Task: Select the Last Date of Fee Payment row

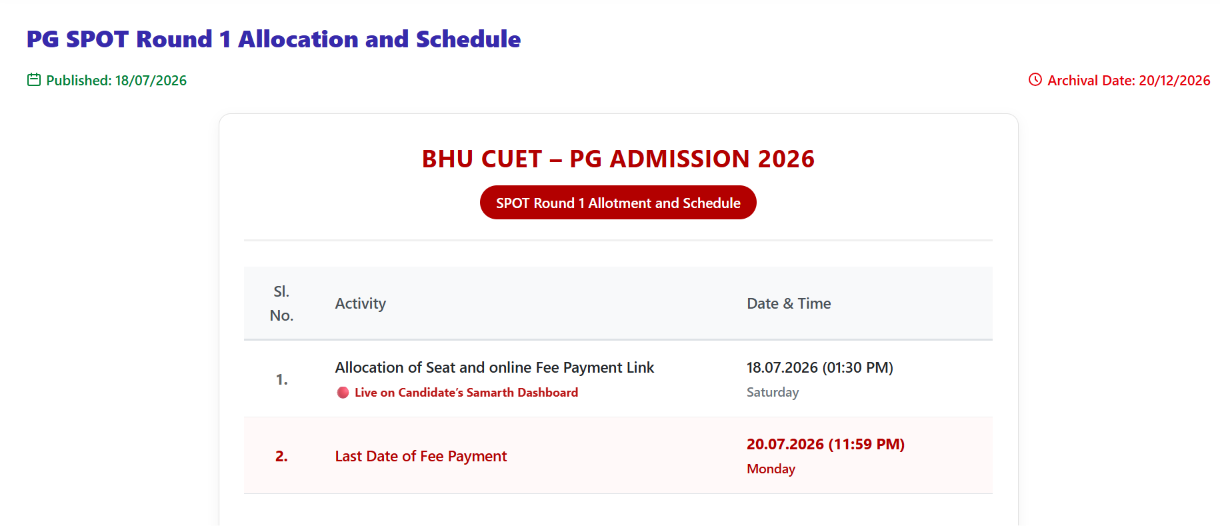Action: point(618,455)
